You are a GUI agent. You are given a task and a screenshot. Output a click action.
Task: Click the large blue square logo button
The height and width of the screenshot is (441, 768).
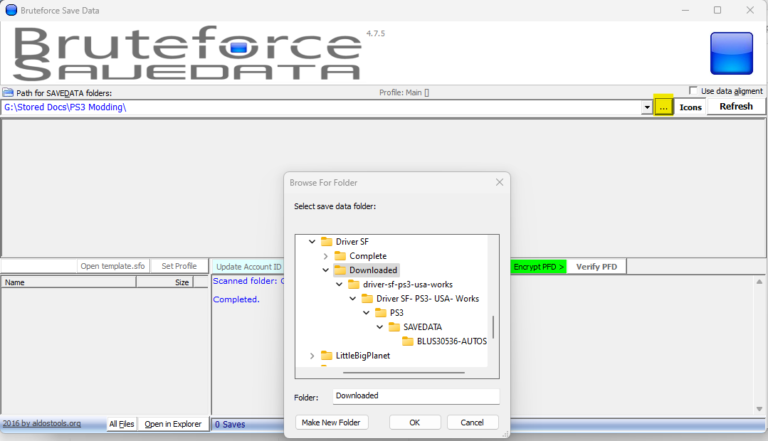pyautogui.click(x=731, y=53)
